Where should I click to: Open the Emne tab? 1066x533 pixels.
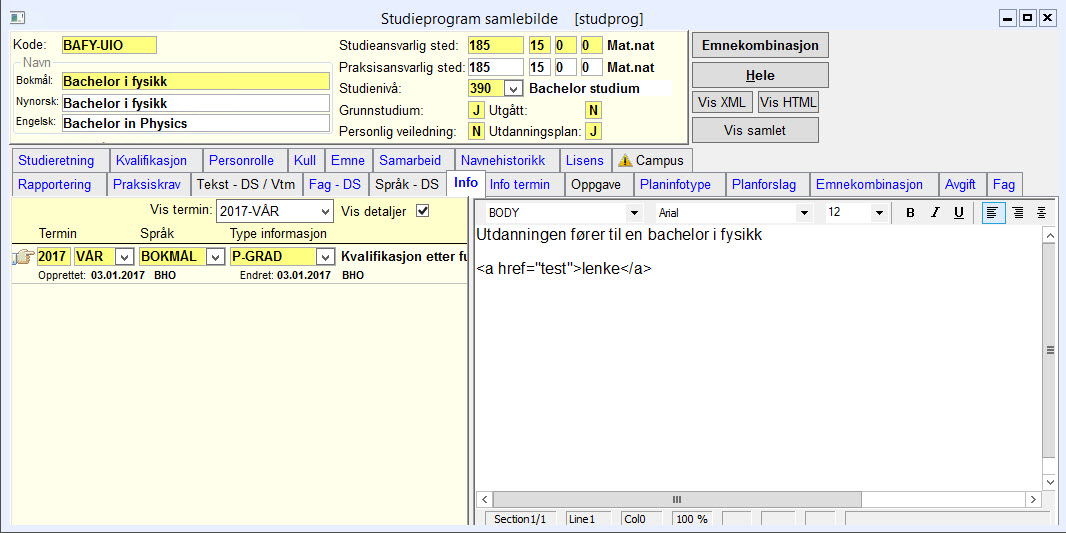click(x=349, y=161)
